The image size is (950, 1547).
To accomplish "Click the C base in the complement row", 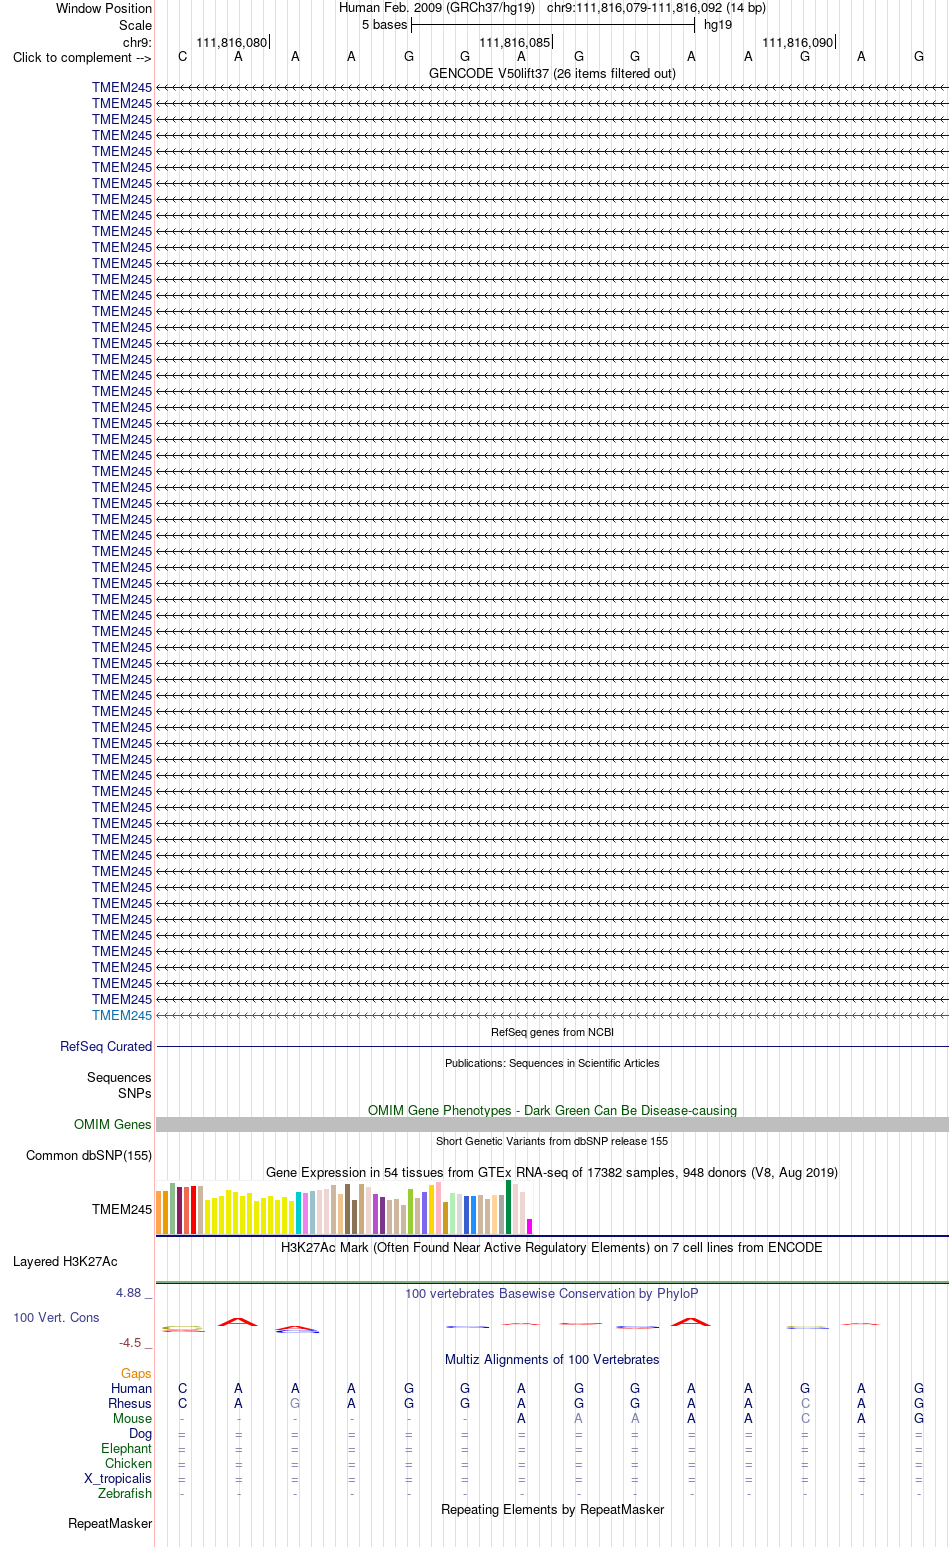I will (x=183, y=57).
